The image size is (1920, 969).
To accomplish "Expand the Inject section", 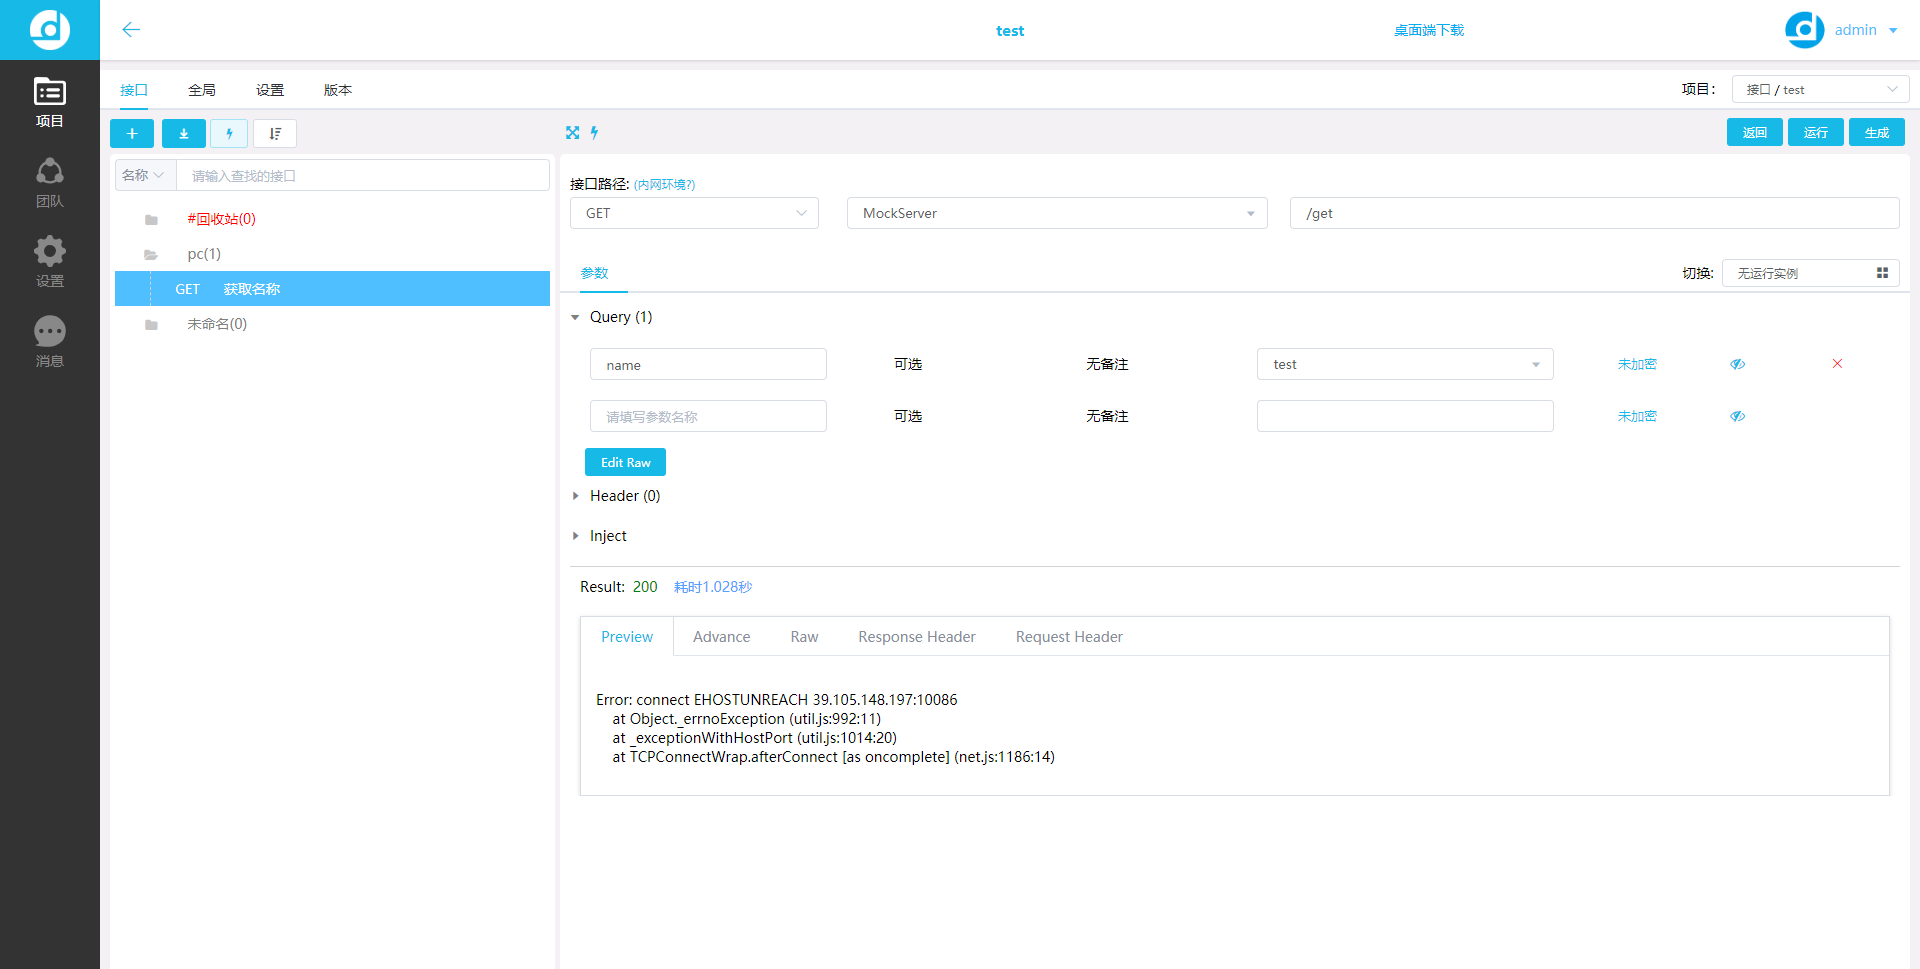I will click(x=575, y=536).
